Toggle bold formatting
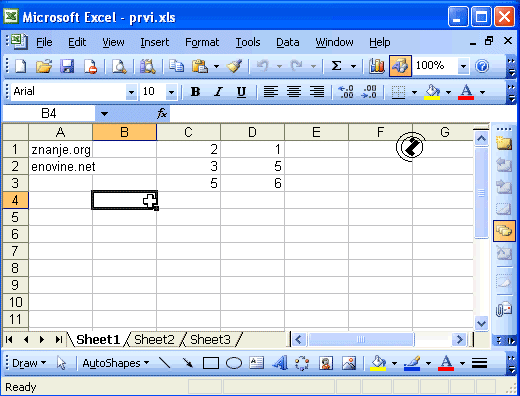 pos(196,91)
